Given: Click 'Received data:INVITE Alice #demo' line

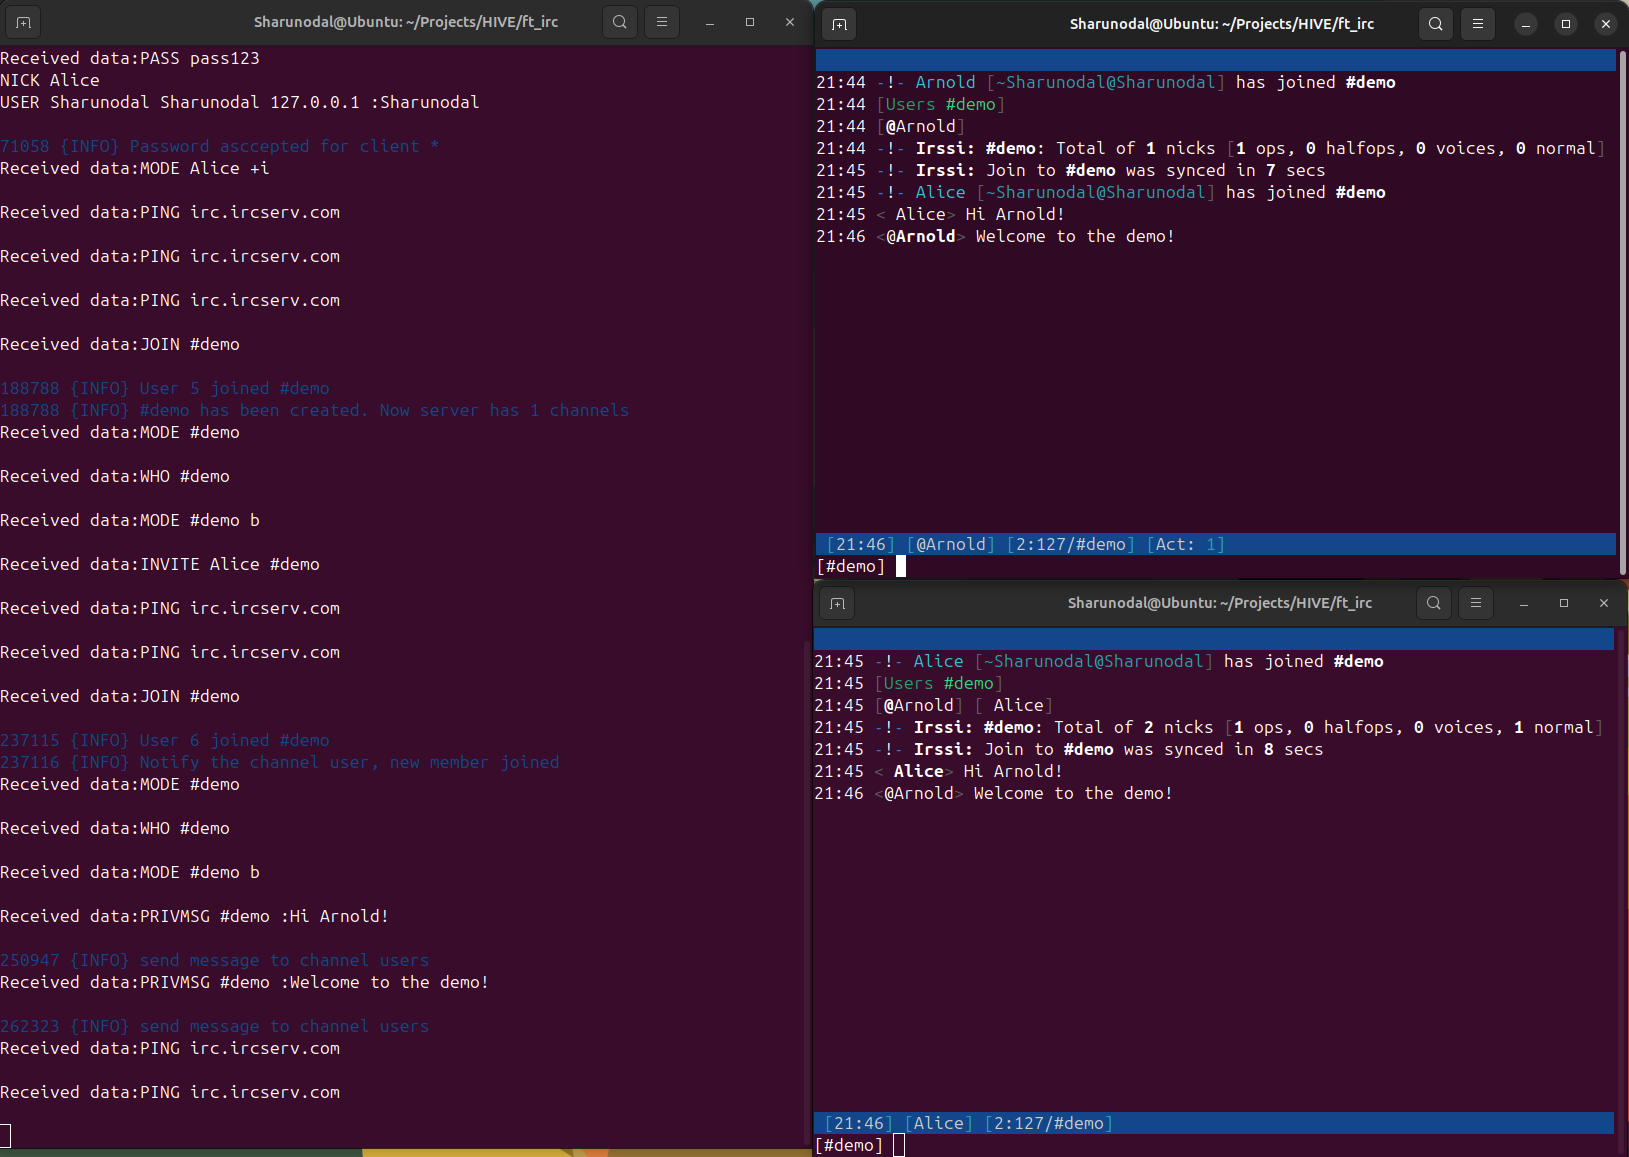Looking at the screenshot, I should (160, 564).
